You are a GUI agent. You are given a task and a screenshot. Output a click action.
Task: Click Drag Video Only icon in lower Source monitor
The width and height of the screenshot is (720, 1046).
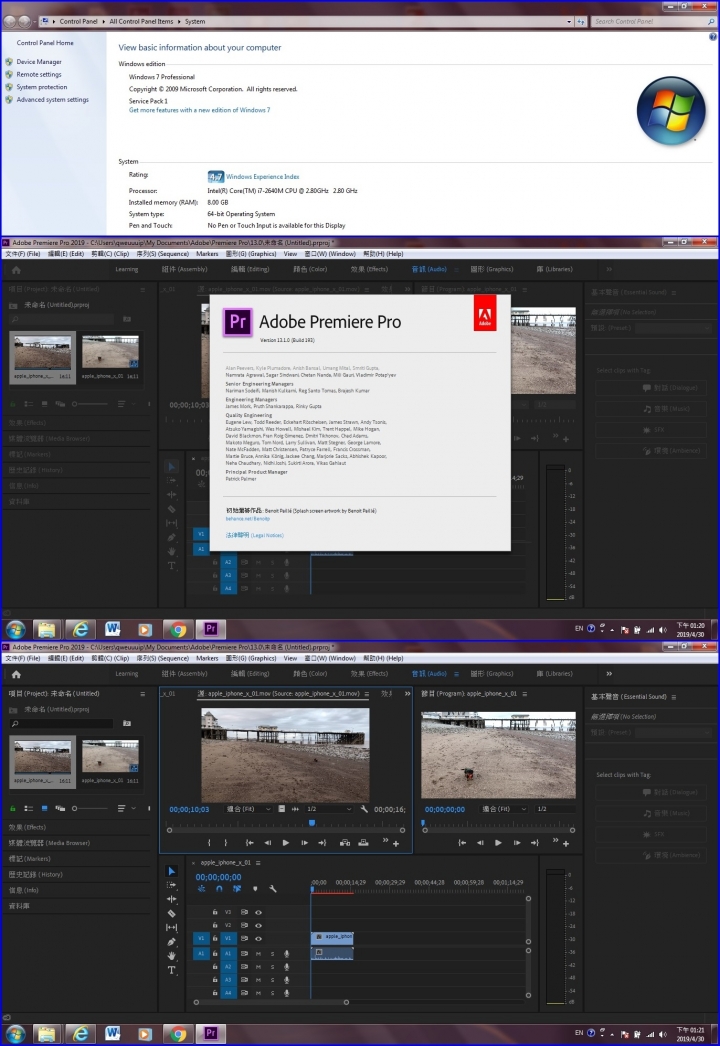[x=282, y=809]
